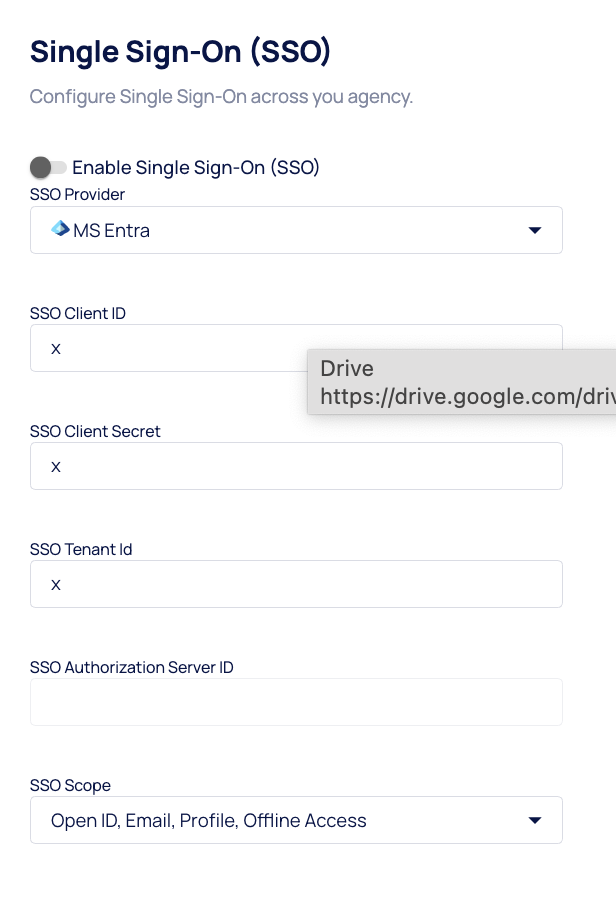
Task: Select the SSO Tenant Id input
Action: pyautogui.click(x=296, y=584)
